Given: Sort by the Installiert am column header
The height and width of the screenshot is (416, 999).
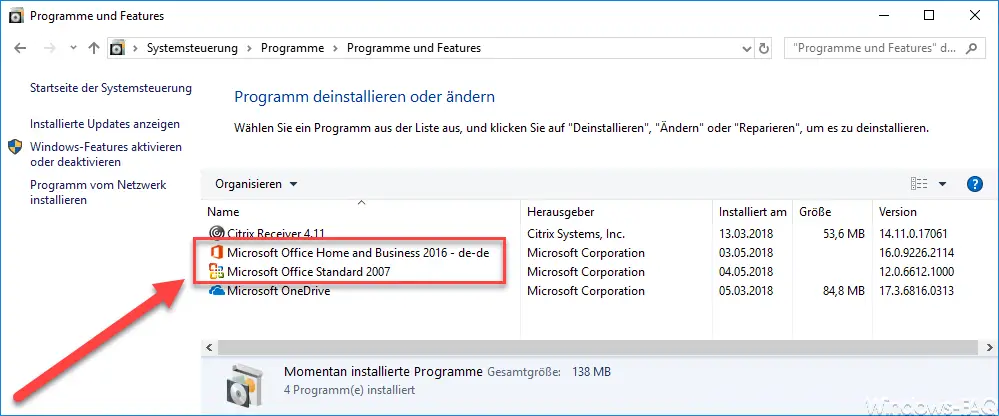Looking at the screenshot, I should point(752,212).
